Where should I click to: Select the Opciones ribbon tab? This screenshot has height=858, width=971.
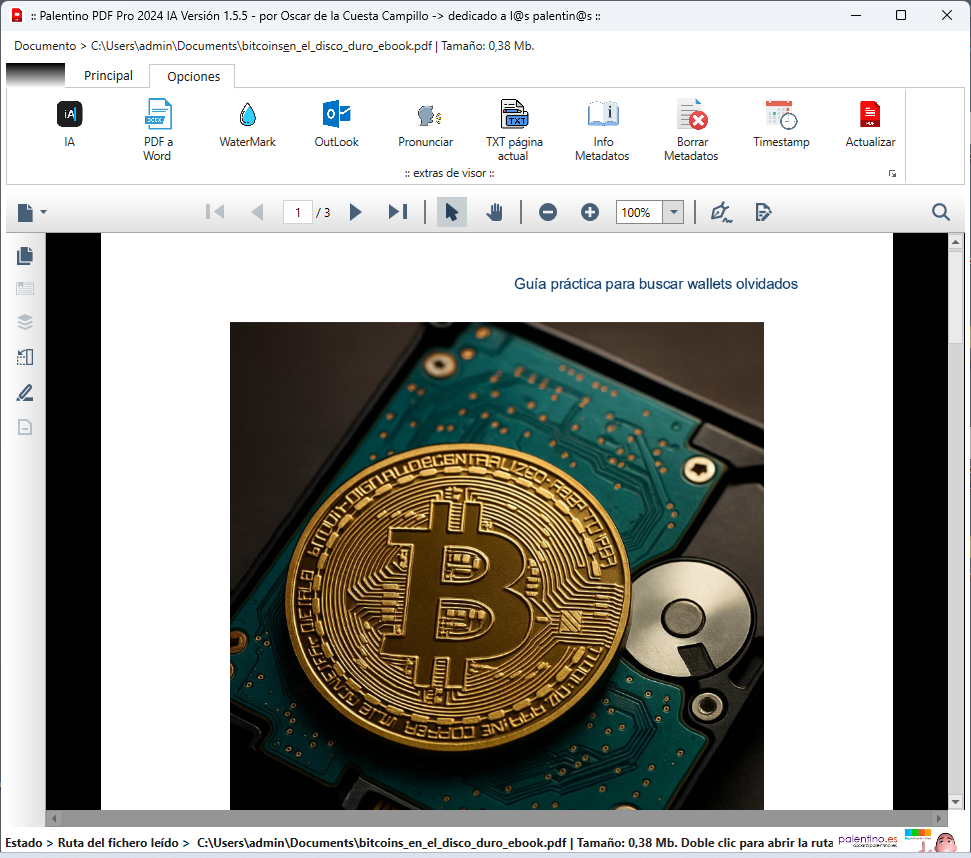pos(193,77)
